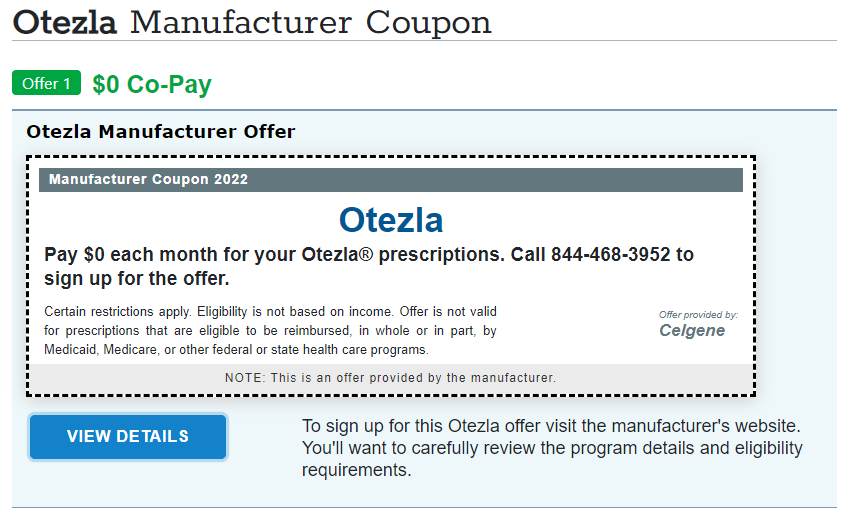Click 'Offer provided by:' label
Viewport: 847px width, 518px height.
click(698, 314)
